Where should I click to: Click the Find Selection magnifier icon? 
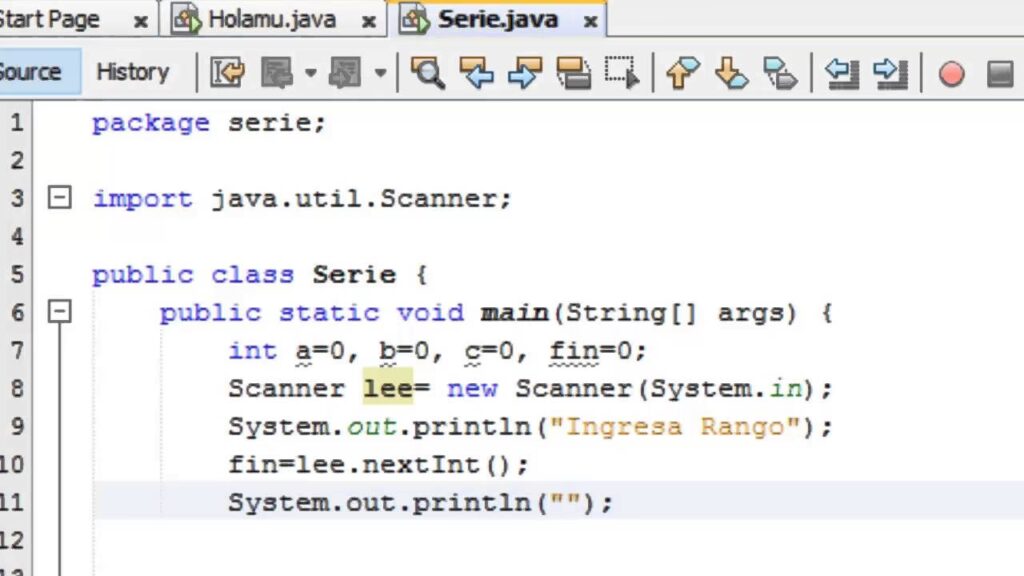click(x=428, y=73)
